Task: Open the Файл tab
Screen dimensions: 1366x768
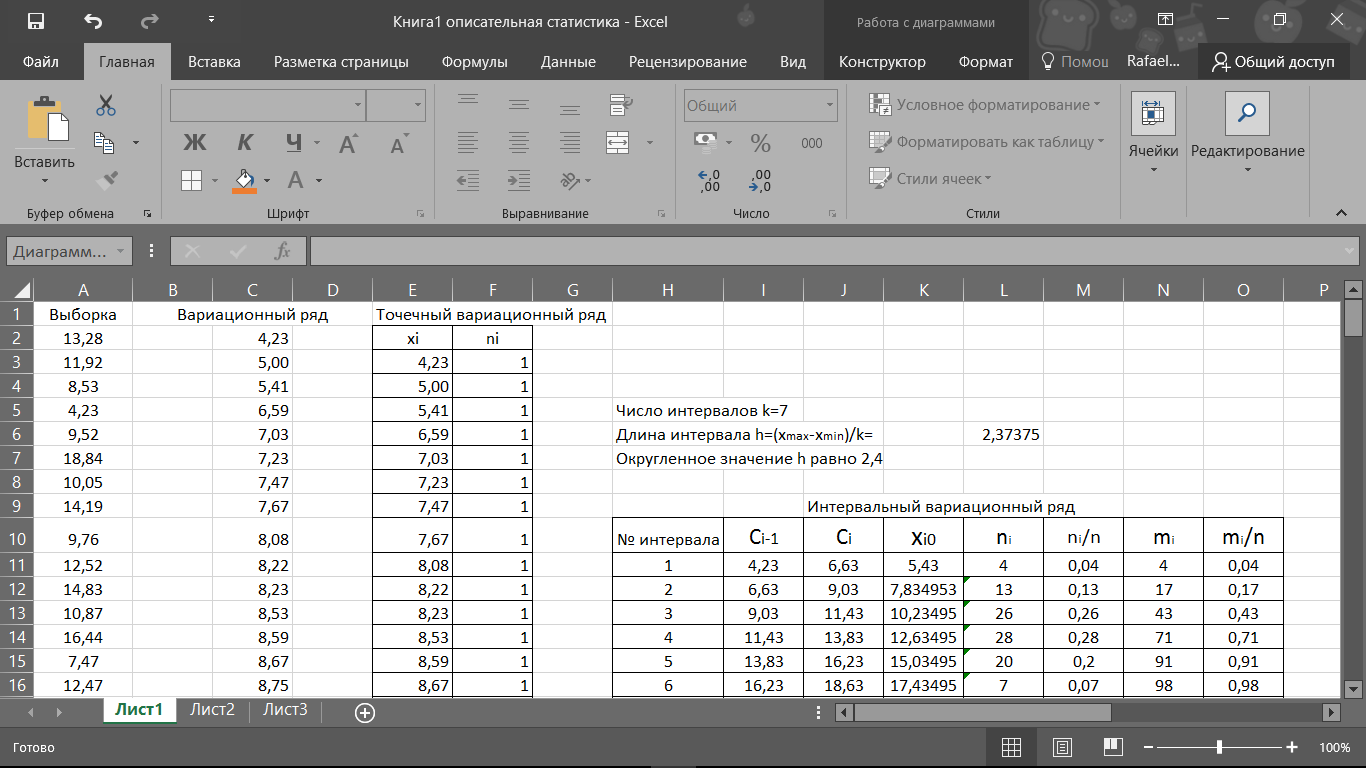Action: point(40,61)
